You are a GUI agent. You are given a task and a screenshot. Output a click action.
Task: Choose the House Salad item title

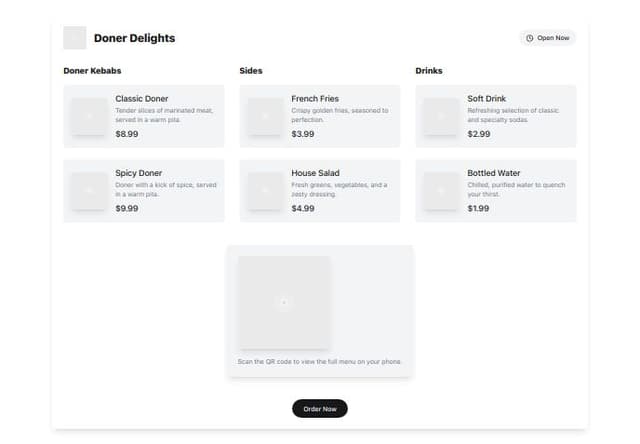tap(316, 173)
